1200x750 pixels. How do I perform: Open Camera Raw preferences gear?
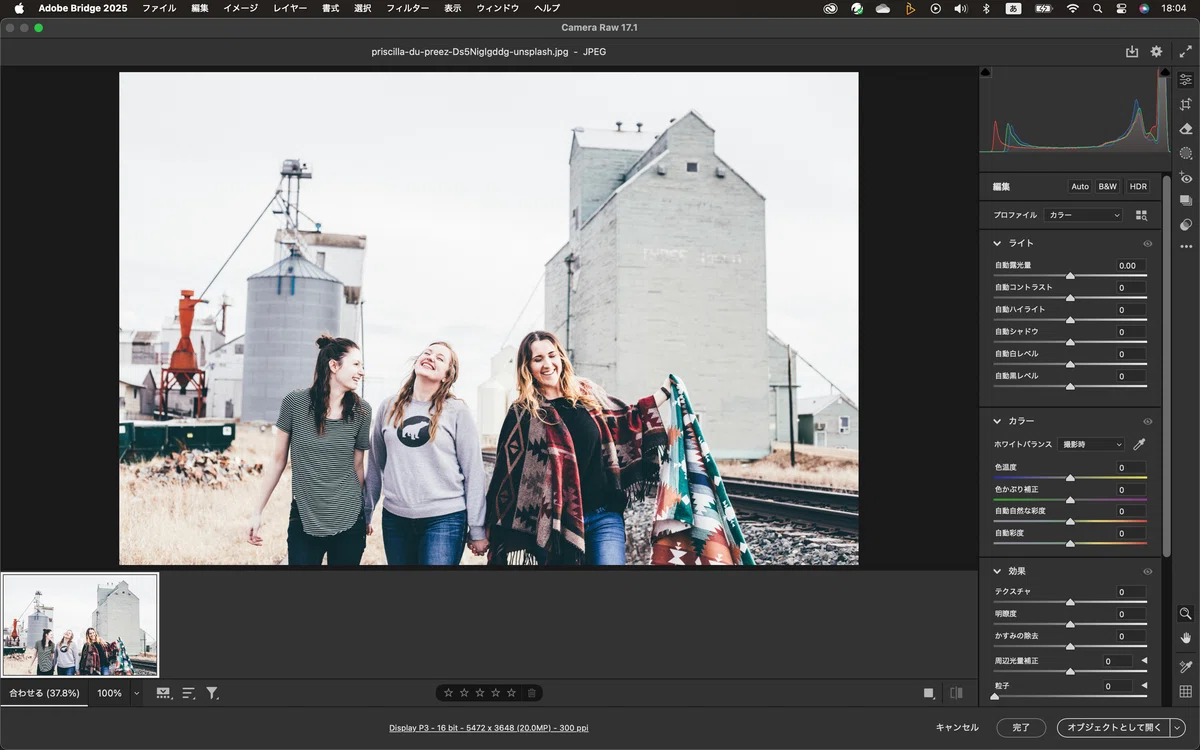point(1157,52)
